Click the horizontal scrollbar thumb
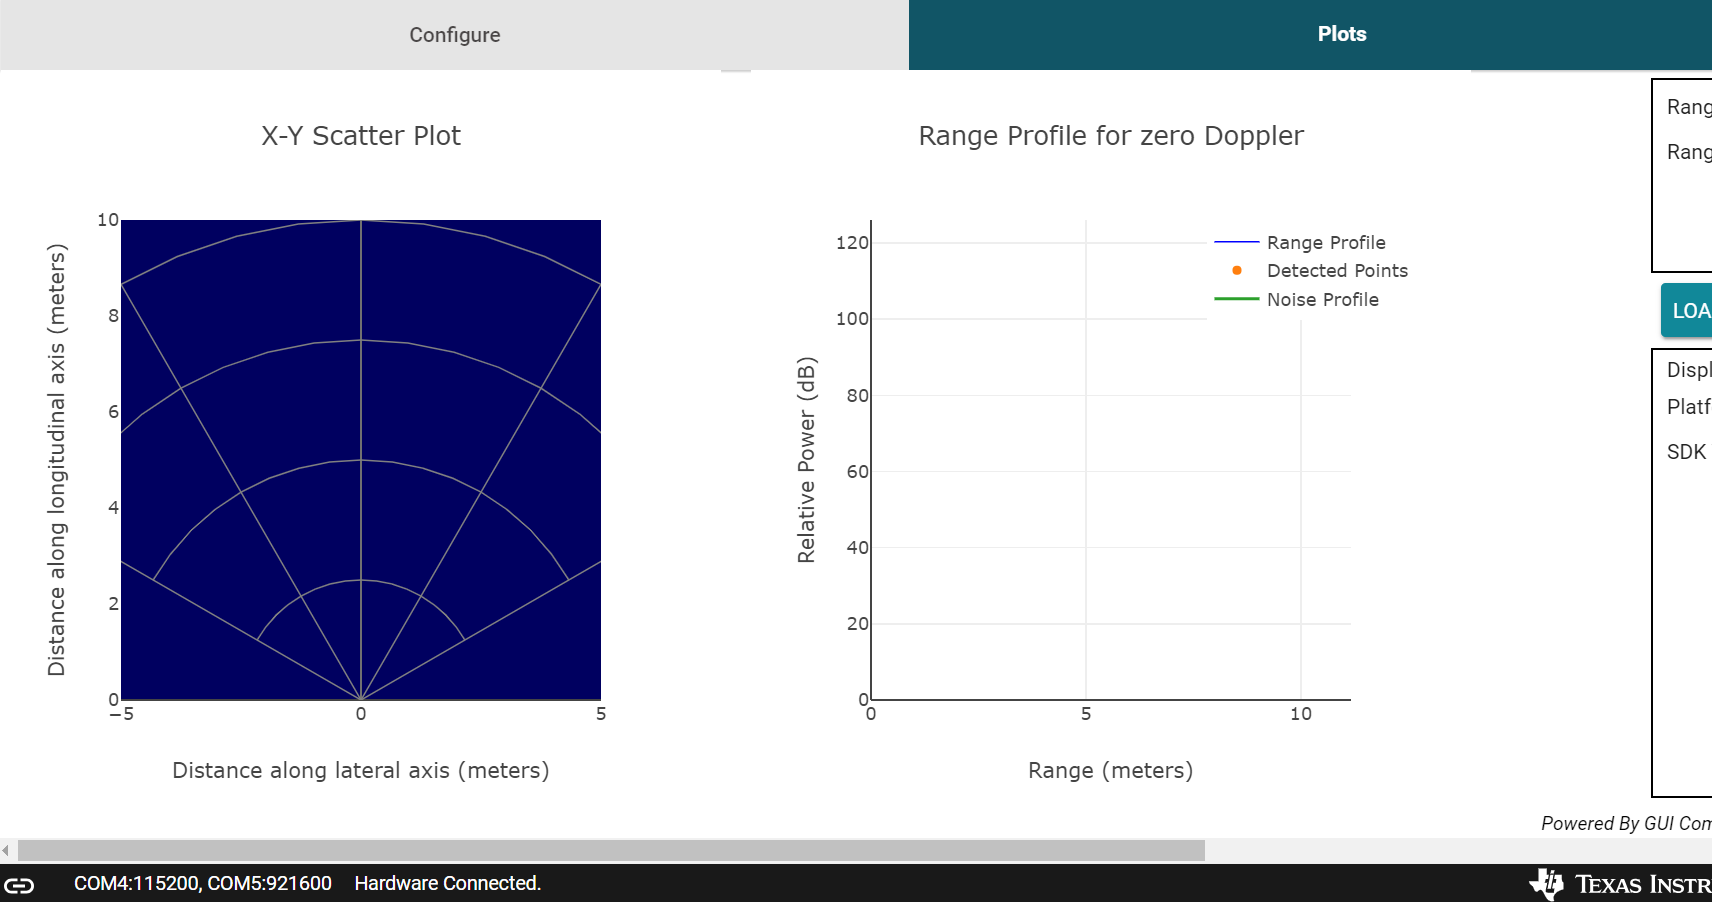Viewport: 1712px width, 902px height. pyautogui.click(x=611, y=851)
